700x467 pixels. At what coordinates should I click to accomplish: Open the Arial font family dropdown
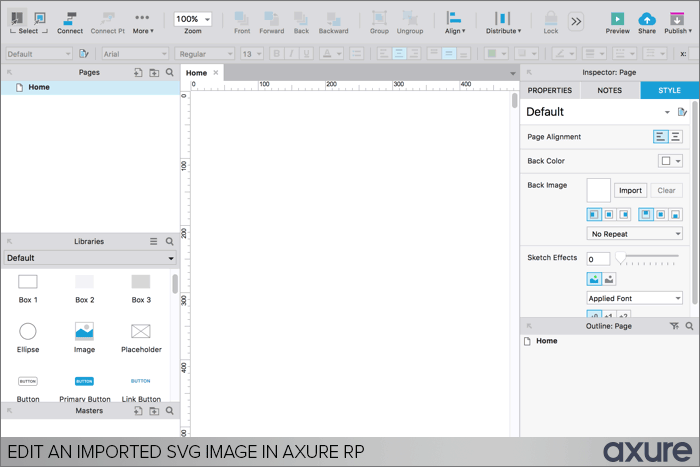pyautogui.click(x=135, y=54)
